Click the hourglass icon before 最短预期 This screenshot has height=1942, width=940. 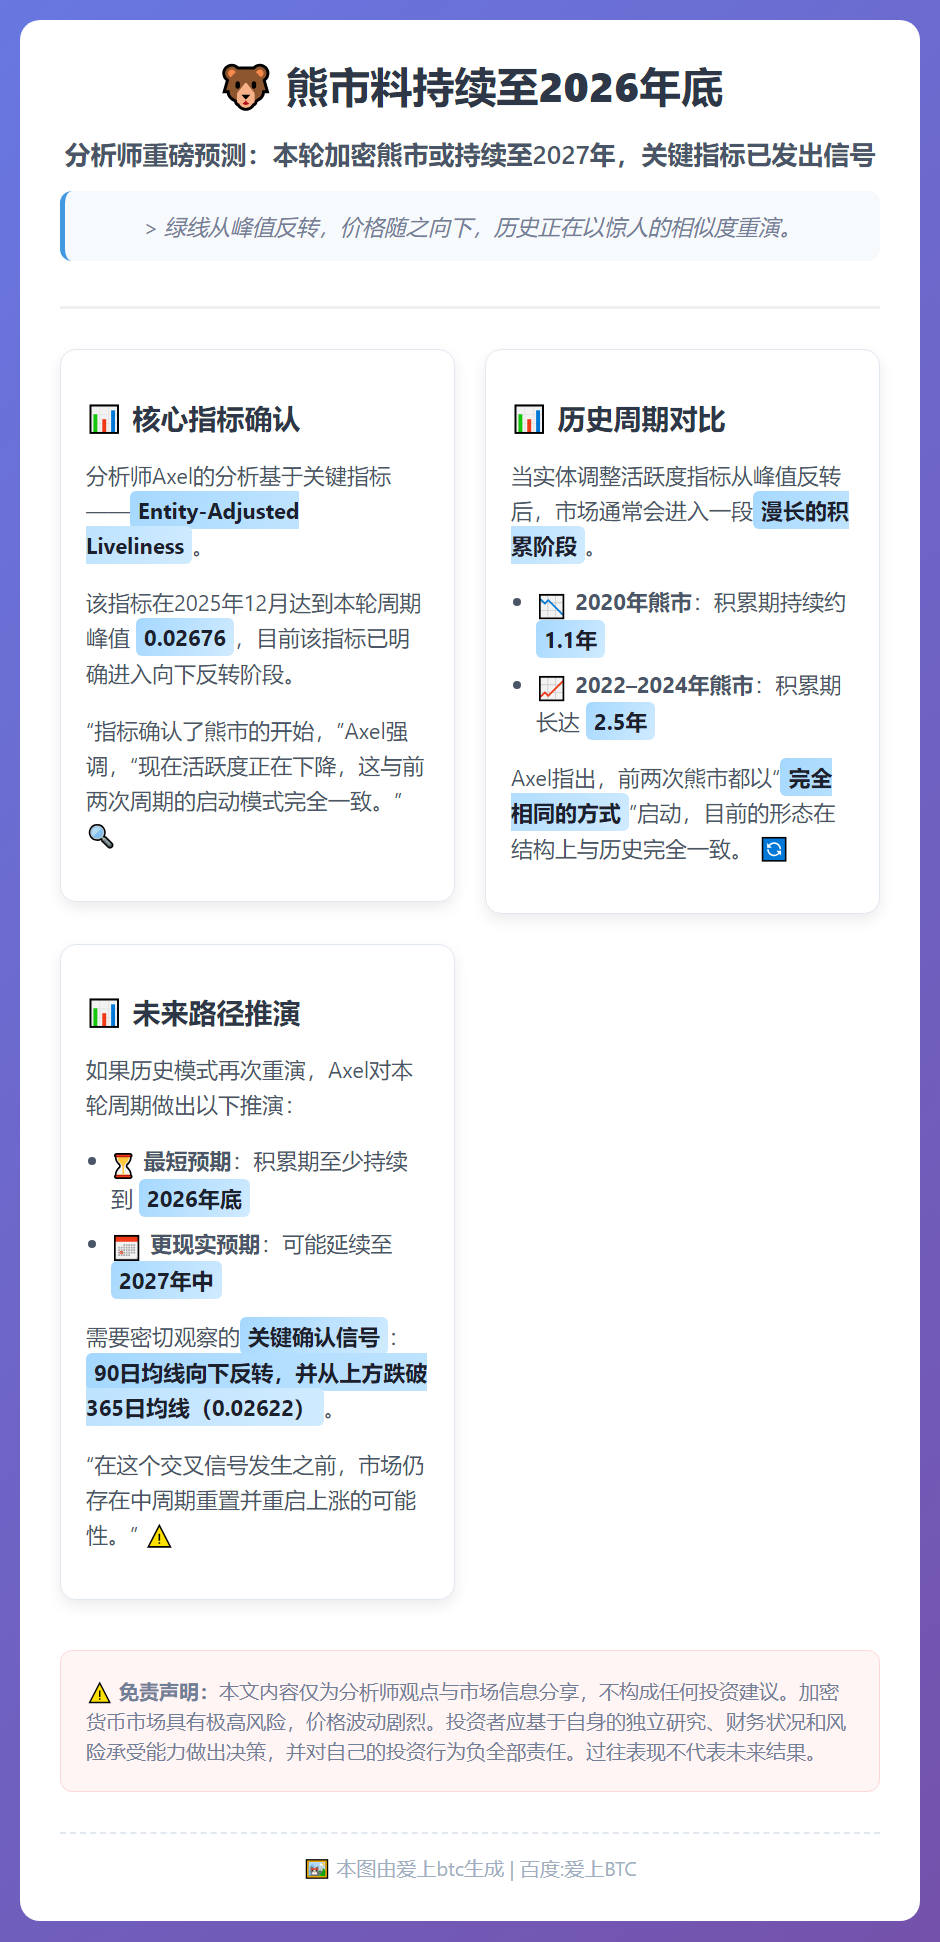coord(123,1165)
